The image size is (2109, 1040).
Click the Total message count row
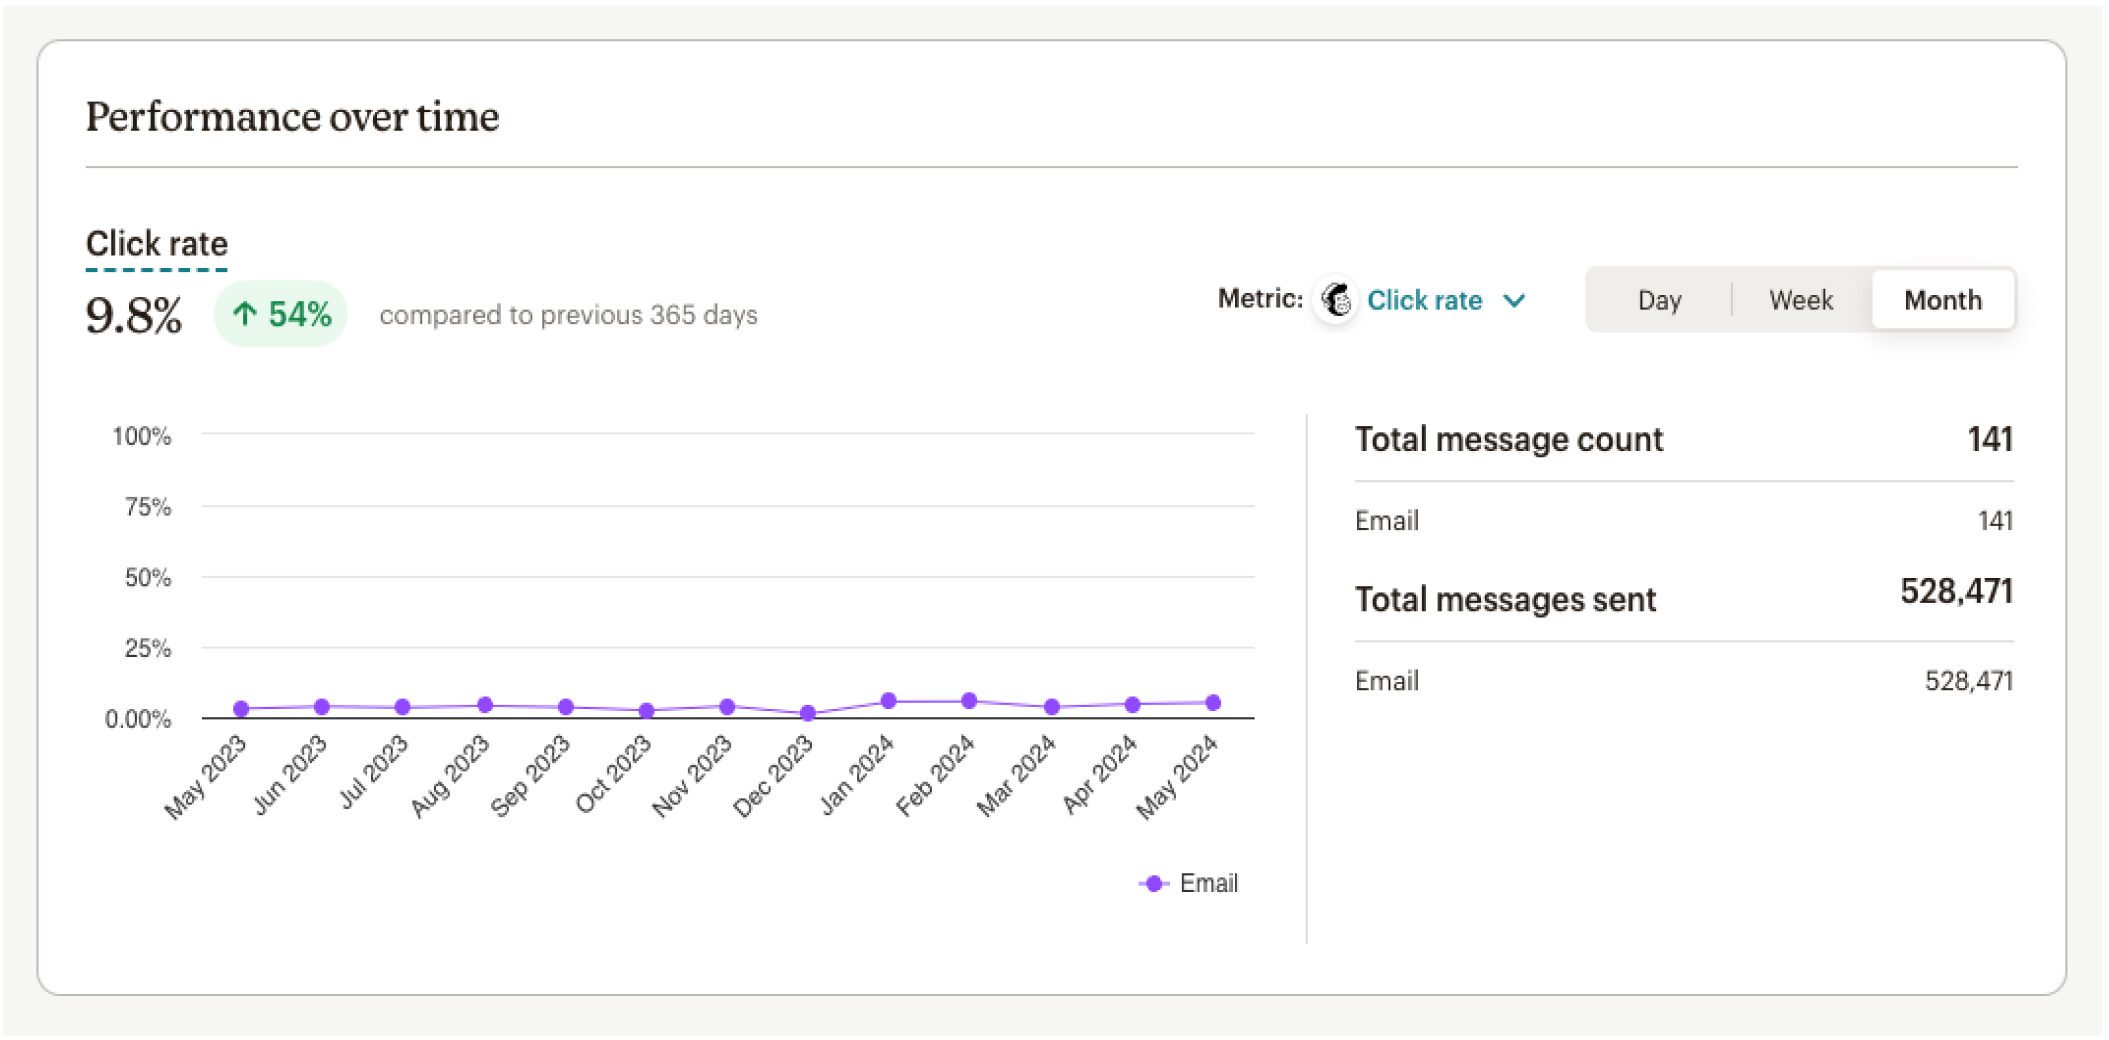[x=1683, y=440]
